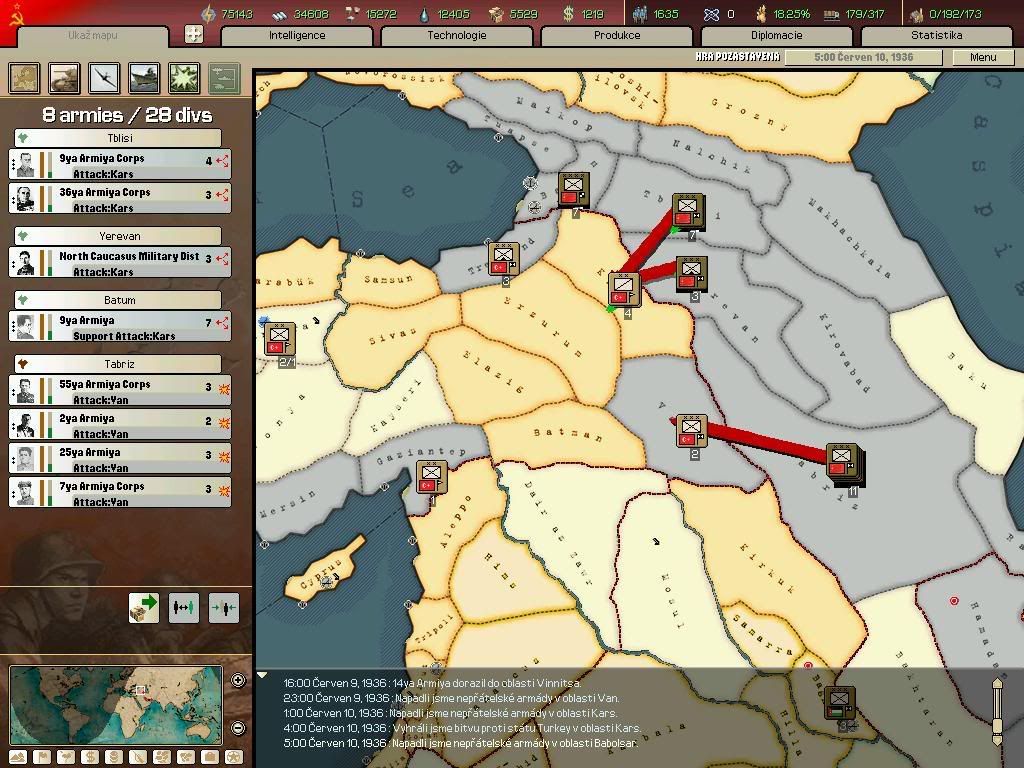Select the 36ya Armiya Corps unit row
Screen dimensions: 1024x768
tap(120, 199)
